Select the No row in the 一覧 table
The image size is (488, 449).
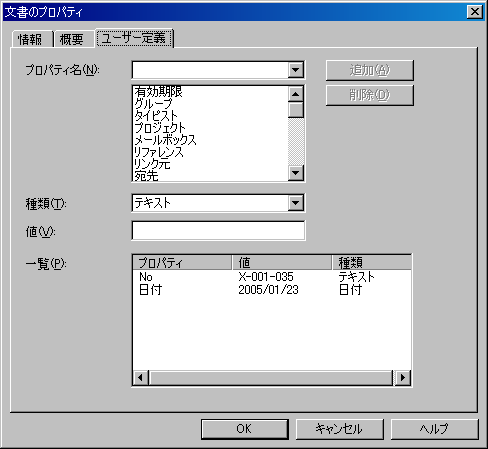[x=272, y=277]
